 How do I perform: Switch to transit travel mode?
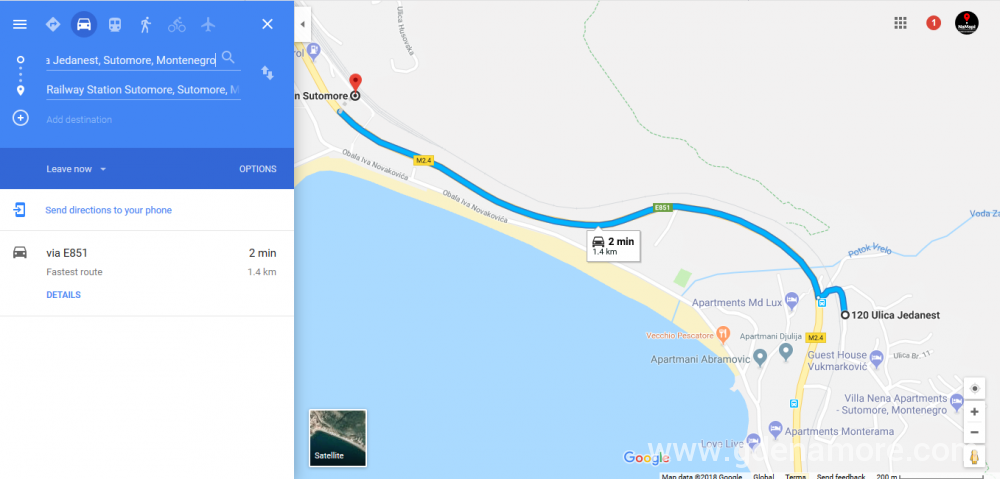(115, 24)
